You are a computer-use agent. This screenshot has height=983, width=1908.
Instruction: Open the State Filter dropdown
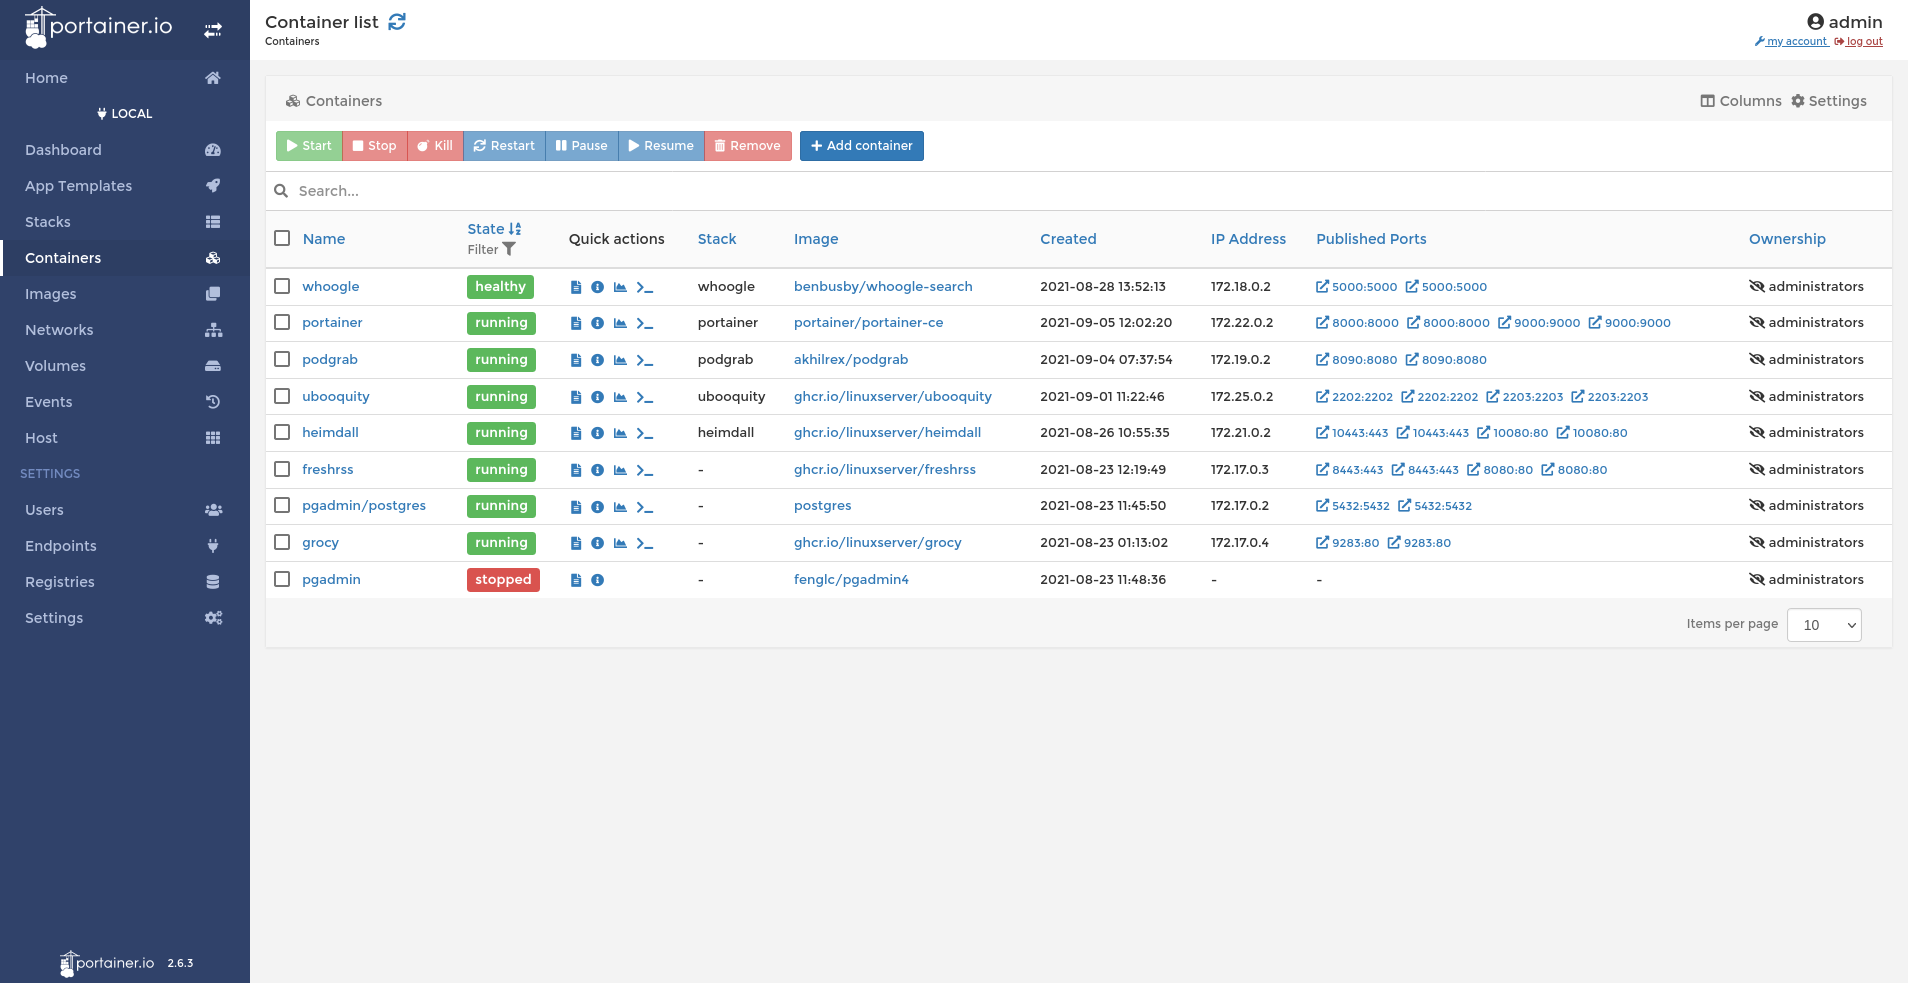click(491, 250)
